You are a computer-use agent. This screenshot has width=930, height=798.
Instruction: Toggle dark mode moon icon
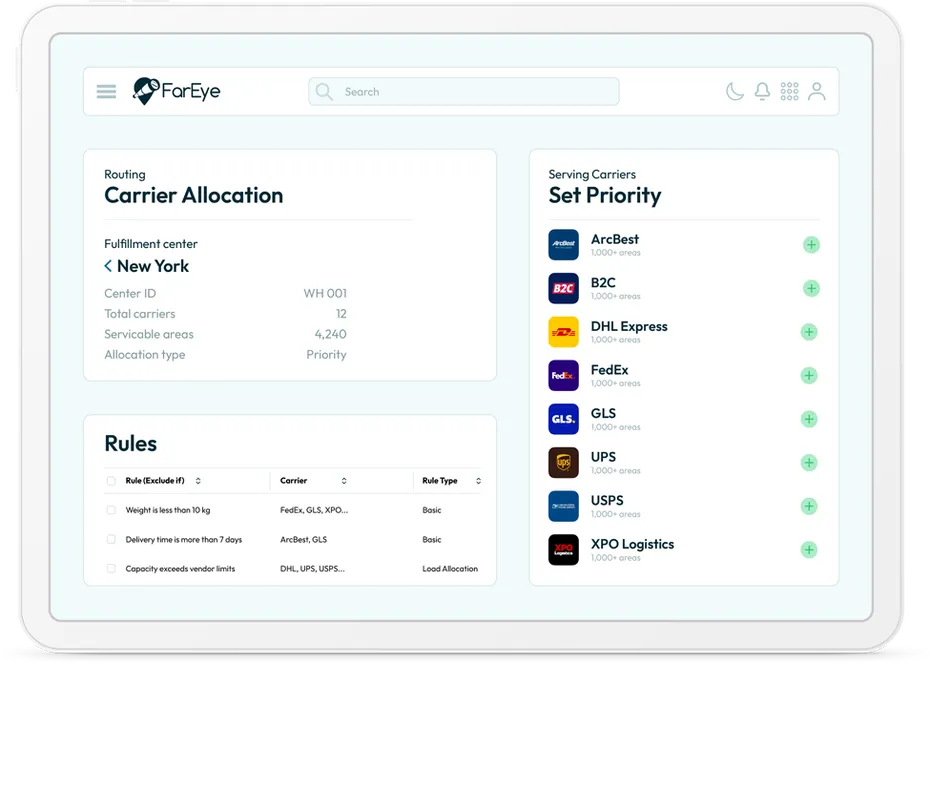735,92
